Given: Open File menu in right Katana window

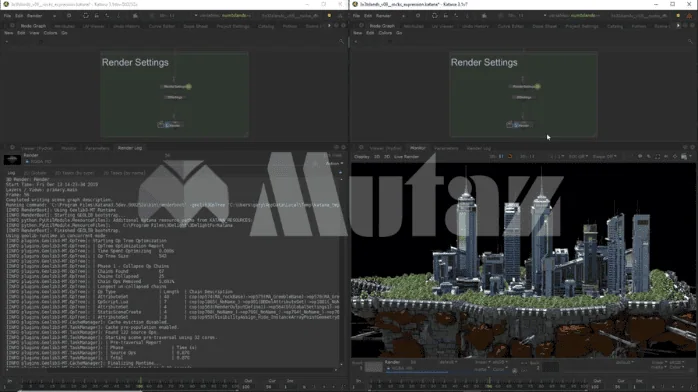Looking at the screenshot, I should click(x=357, y=16).
